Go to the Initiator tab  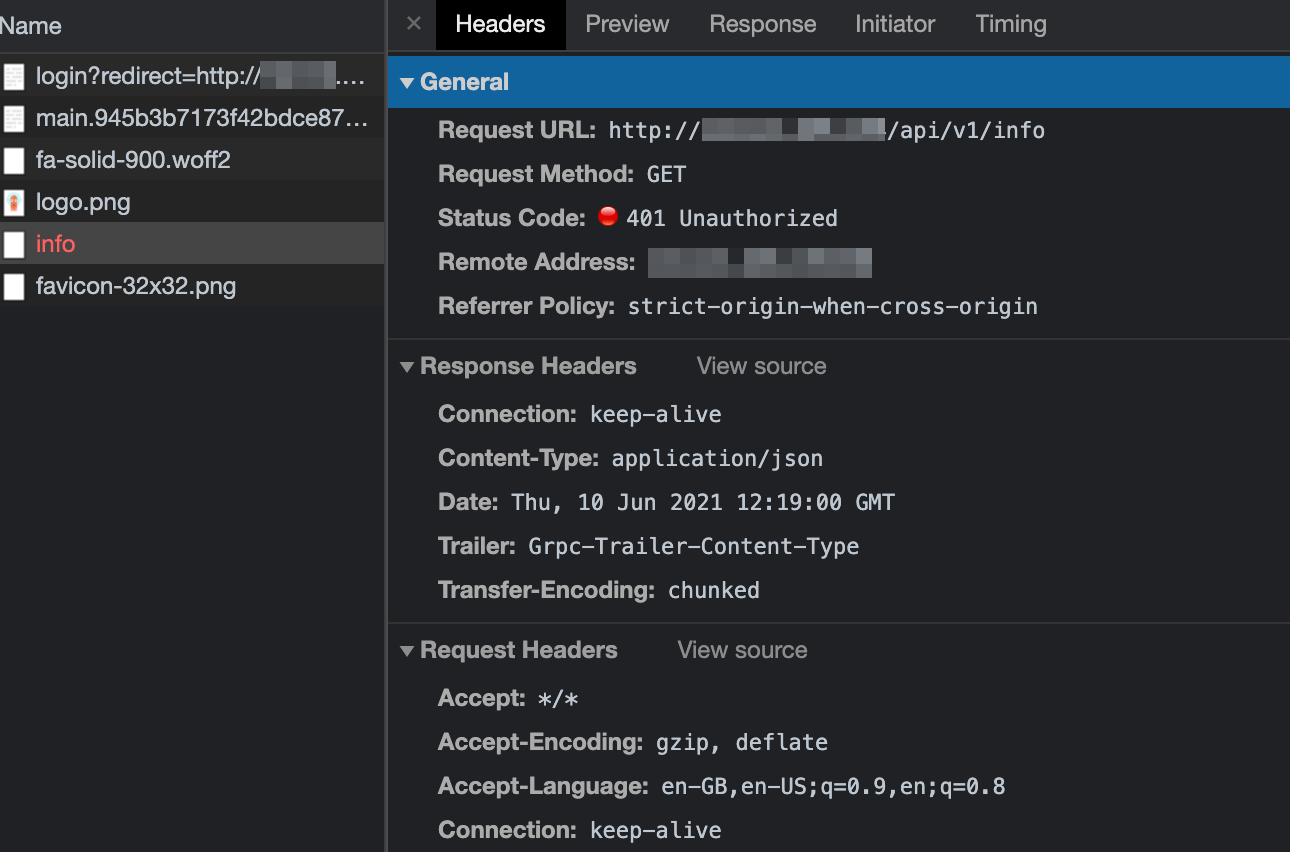point(895,24)
